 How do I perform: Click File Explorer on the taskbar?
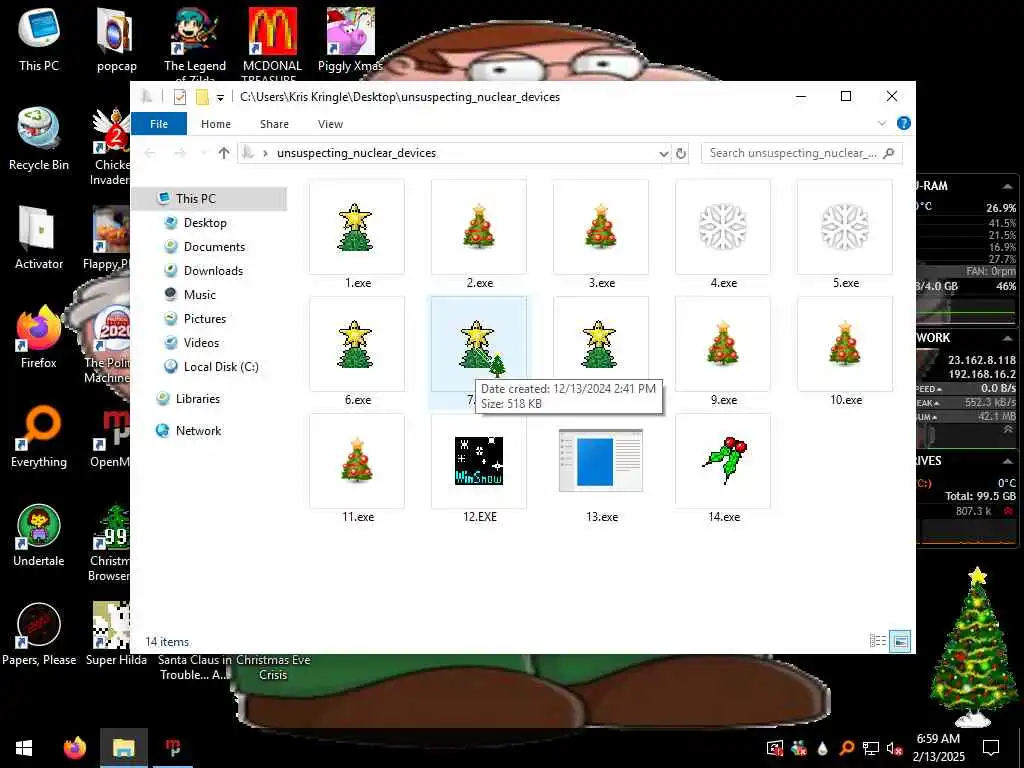point(123,748)
